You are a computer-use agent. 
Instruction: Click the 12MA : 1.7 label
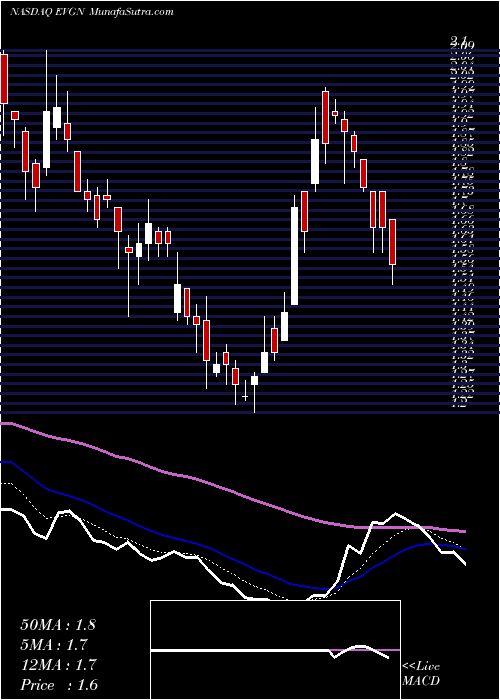click(58, 665)
